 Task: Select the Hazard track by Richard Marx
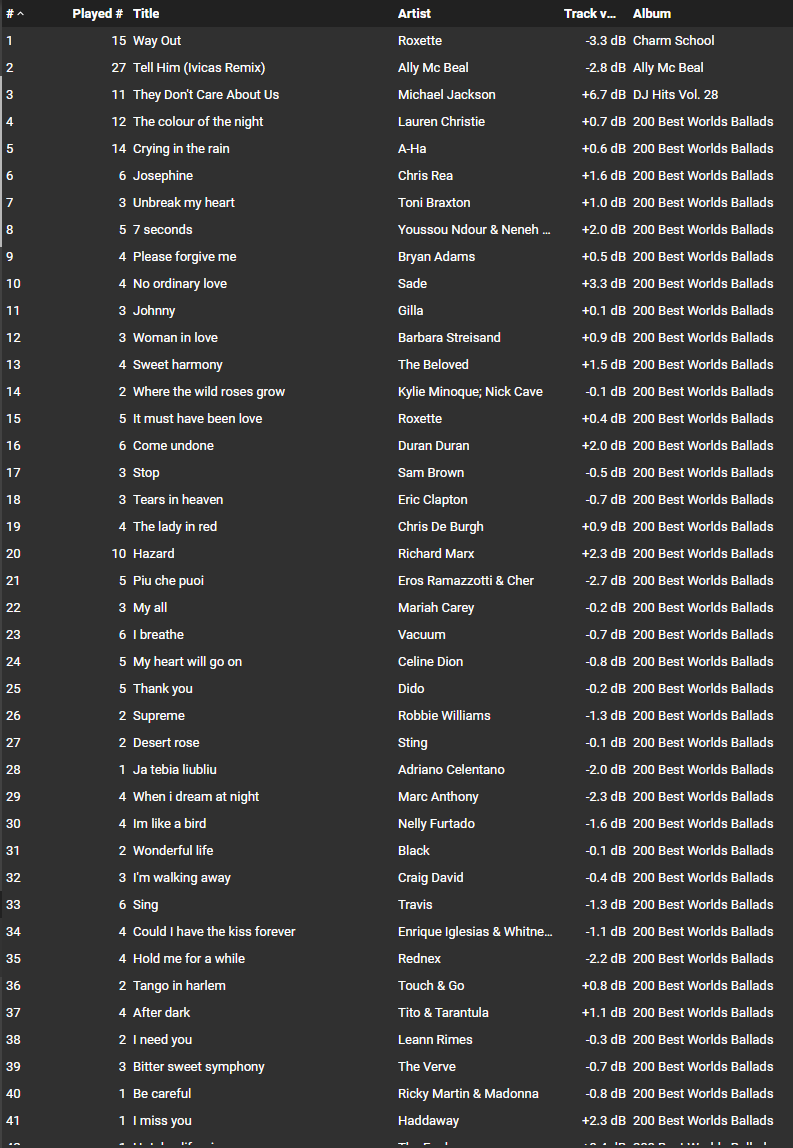point(154,554)
